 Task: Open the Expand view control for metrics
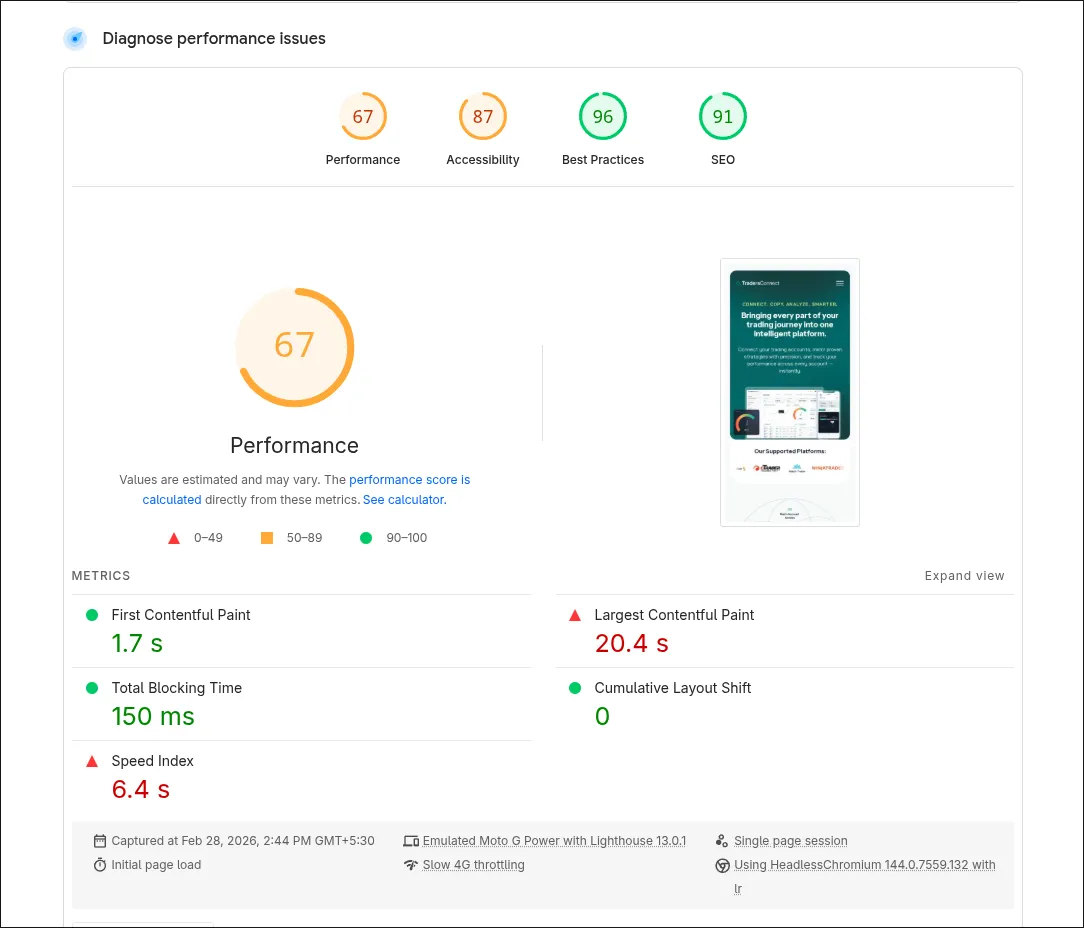(x=964, y=575)
